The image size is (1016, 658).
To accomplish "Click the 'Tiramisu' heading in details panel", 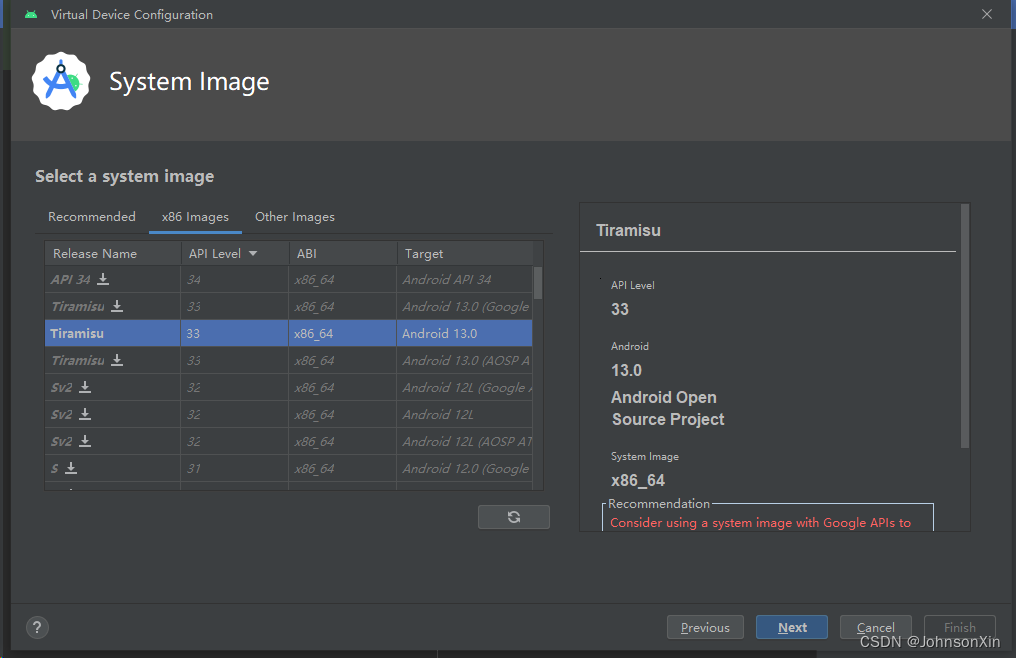I will (x=628, y=230).
